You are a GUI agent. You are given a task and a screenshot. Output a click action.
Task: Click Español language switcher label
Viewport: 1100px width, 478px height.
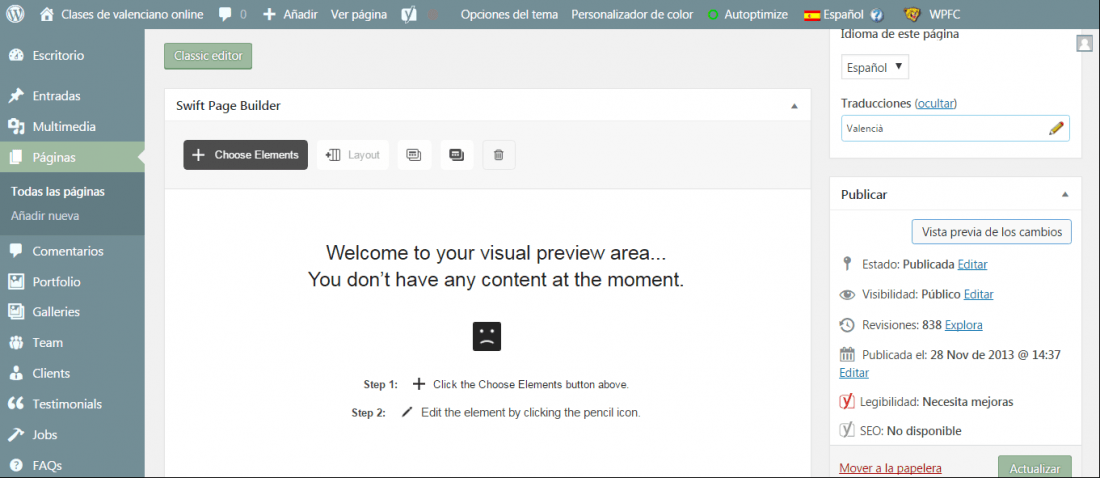click(844, 14)
